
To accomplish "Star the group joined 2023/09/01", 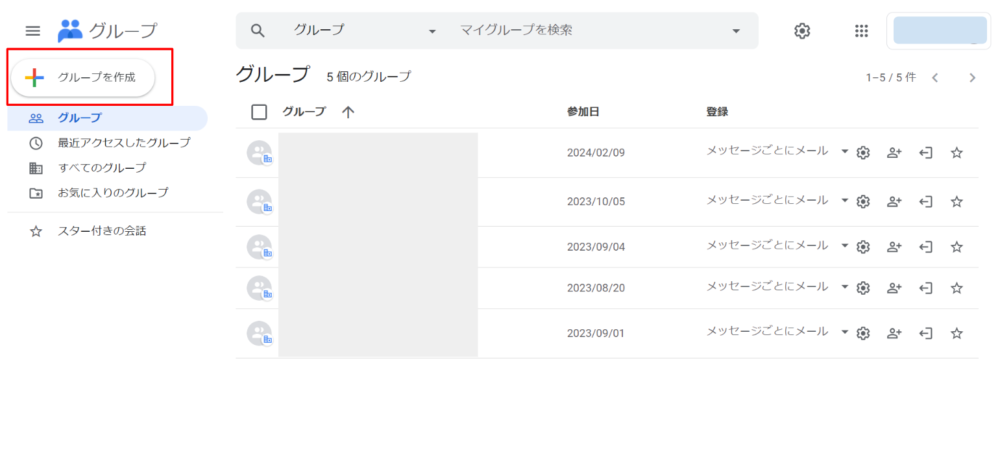I will pyautogui.click(x=956, y=333).
